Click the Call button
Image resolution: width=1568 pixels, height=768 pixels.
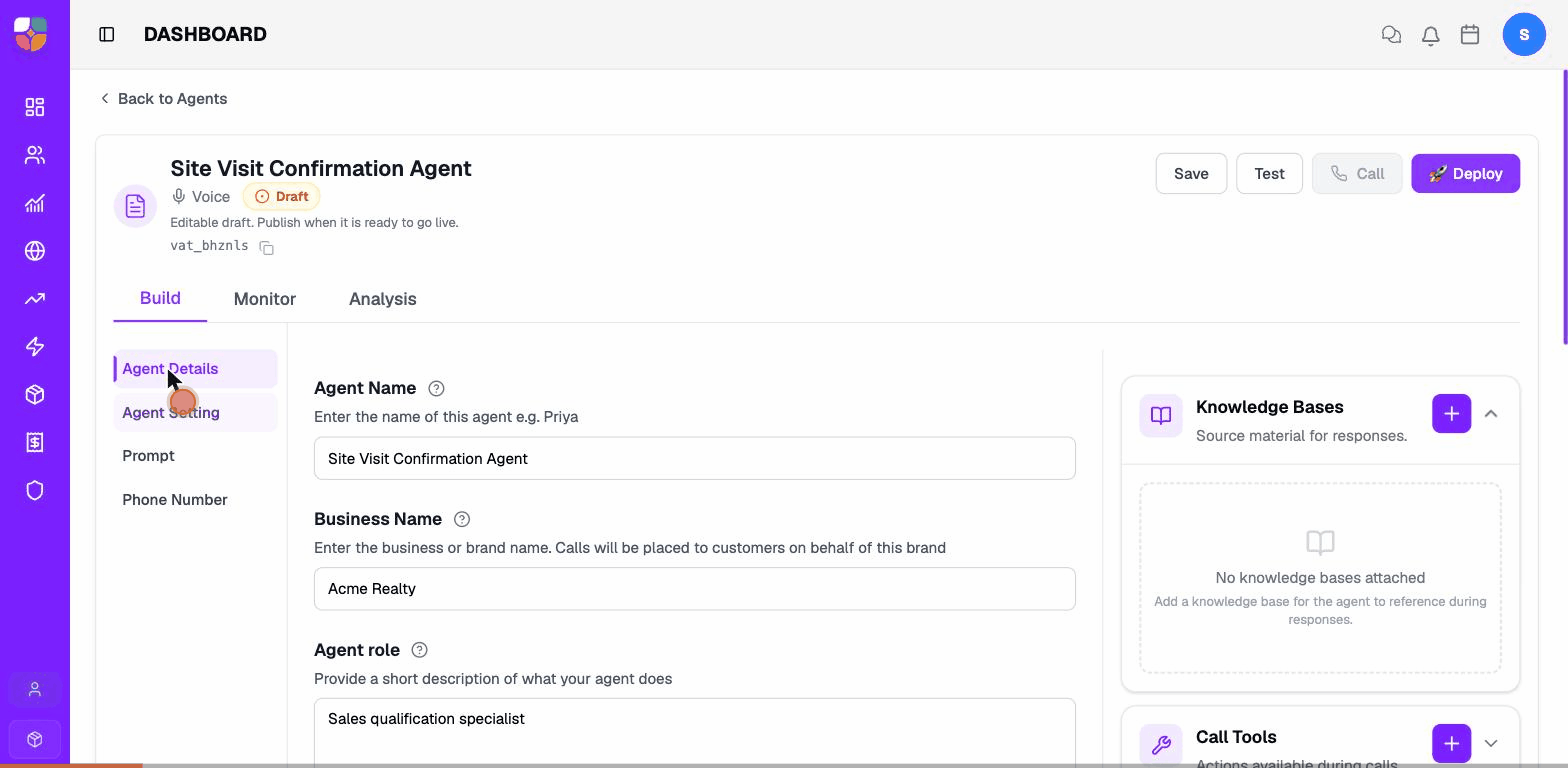(x=1357, y=174)
